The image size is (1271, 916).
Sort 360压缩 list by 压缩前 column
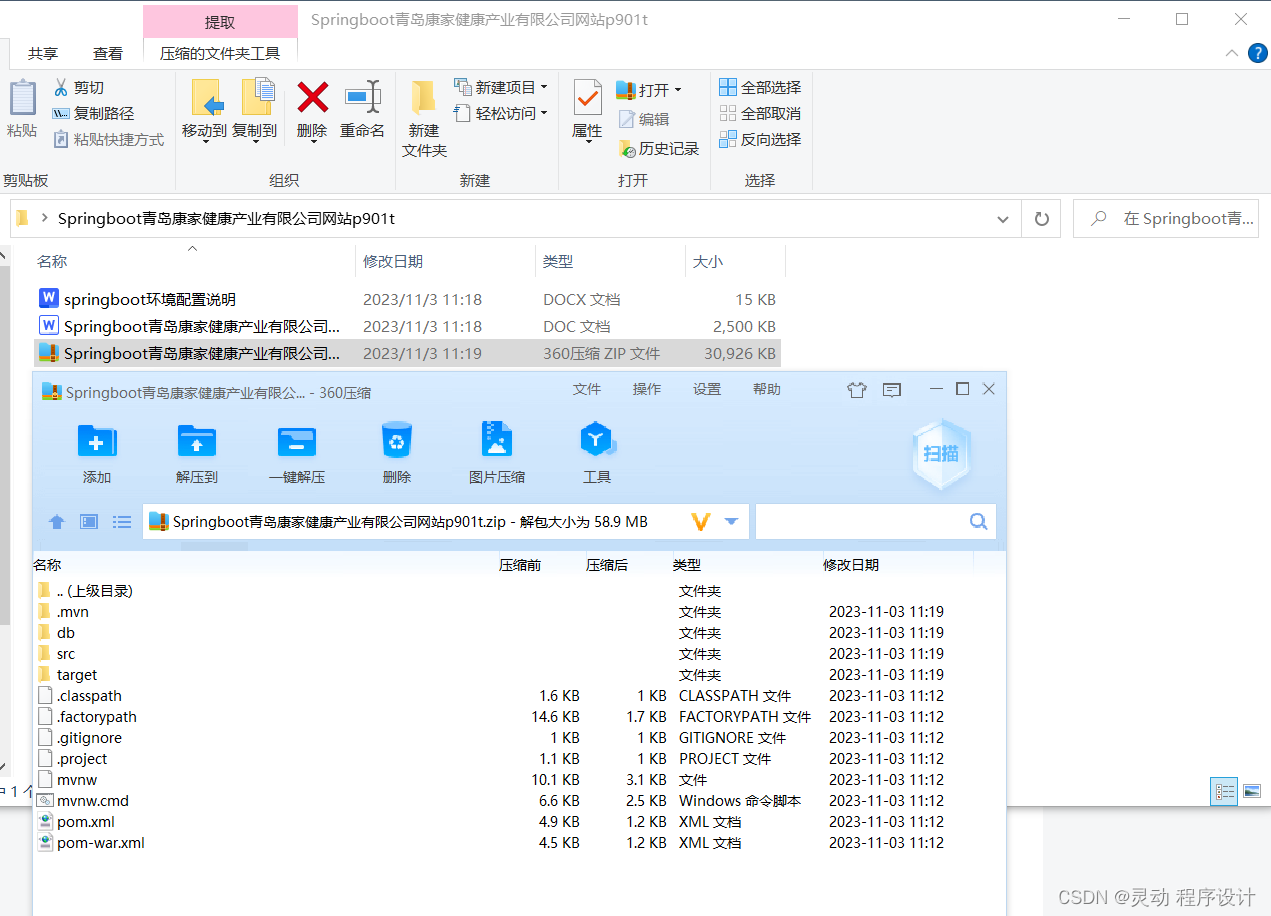pos(520,565)
